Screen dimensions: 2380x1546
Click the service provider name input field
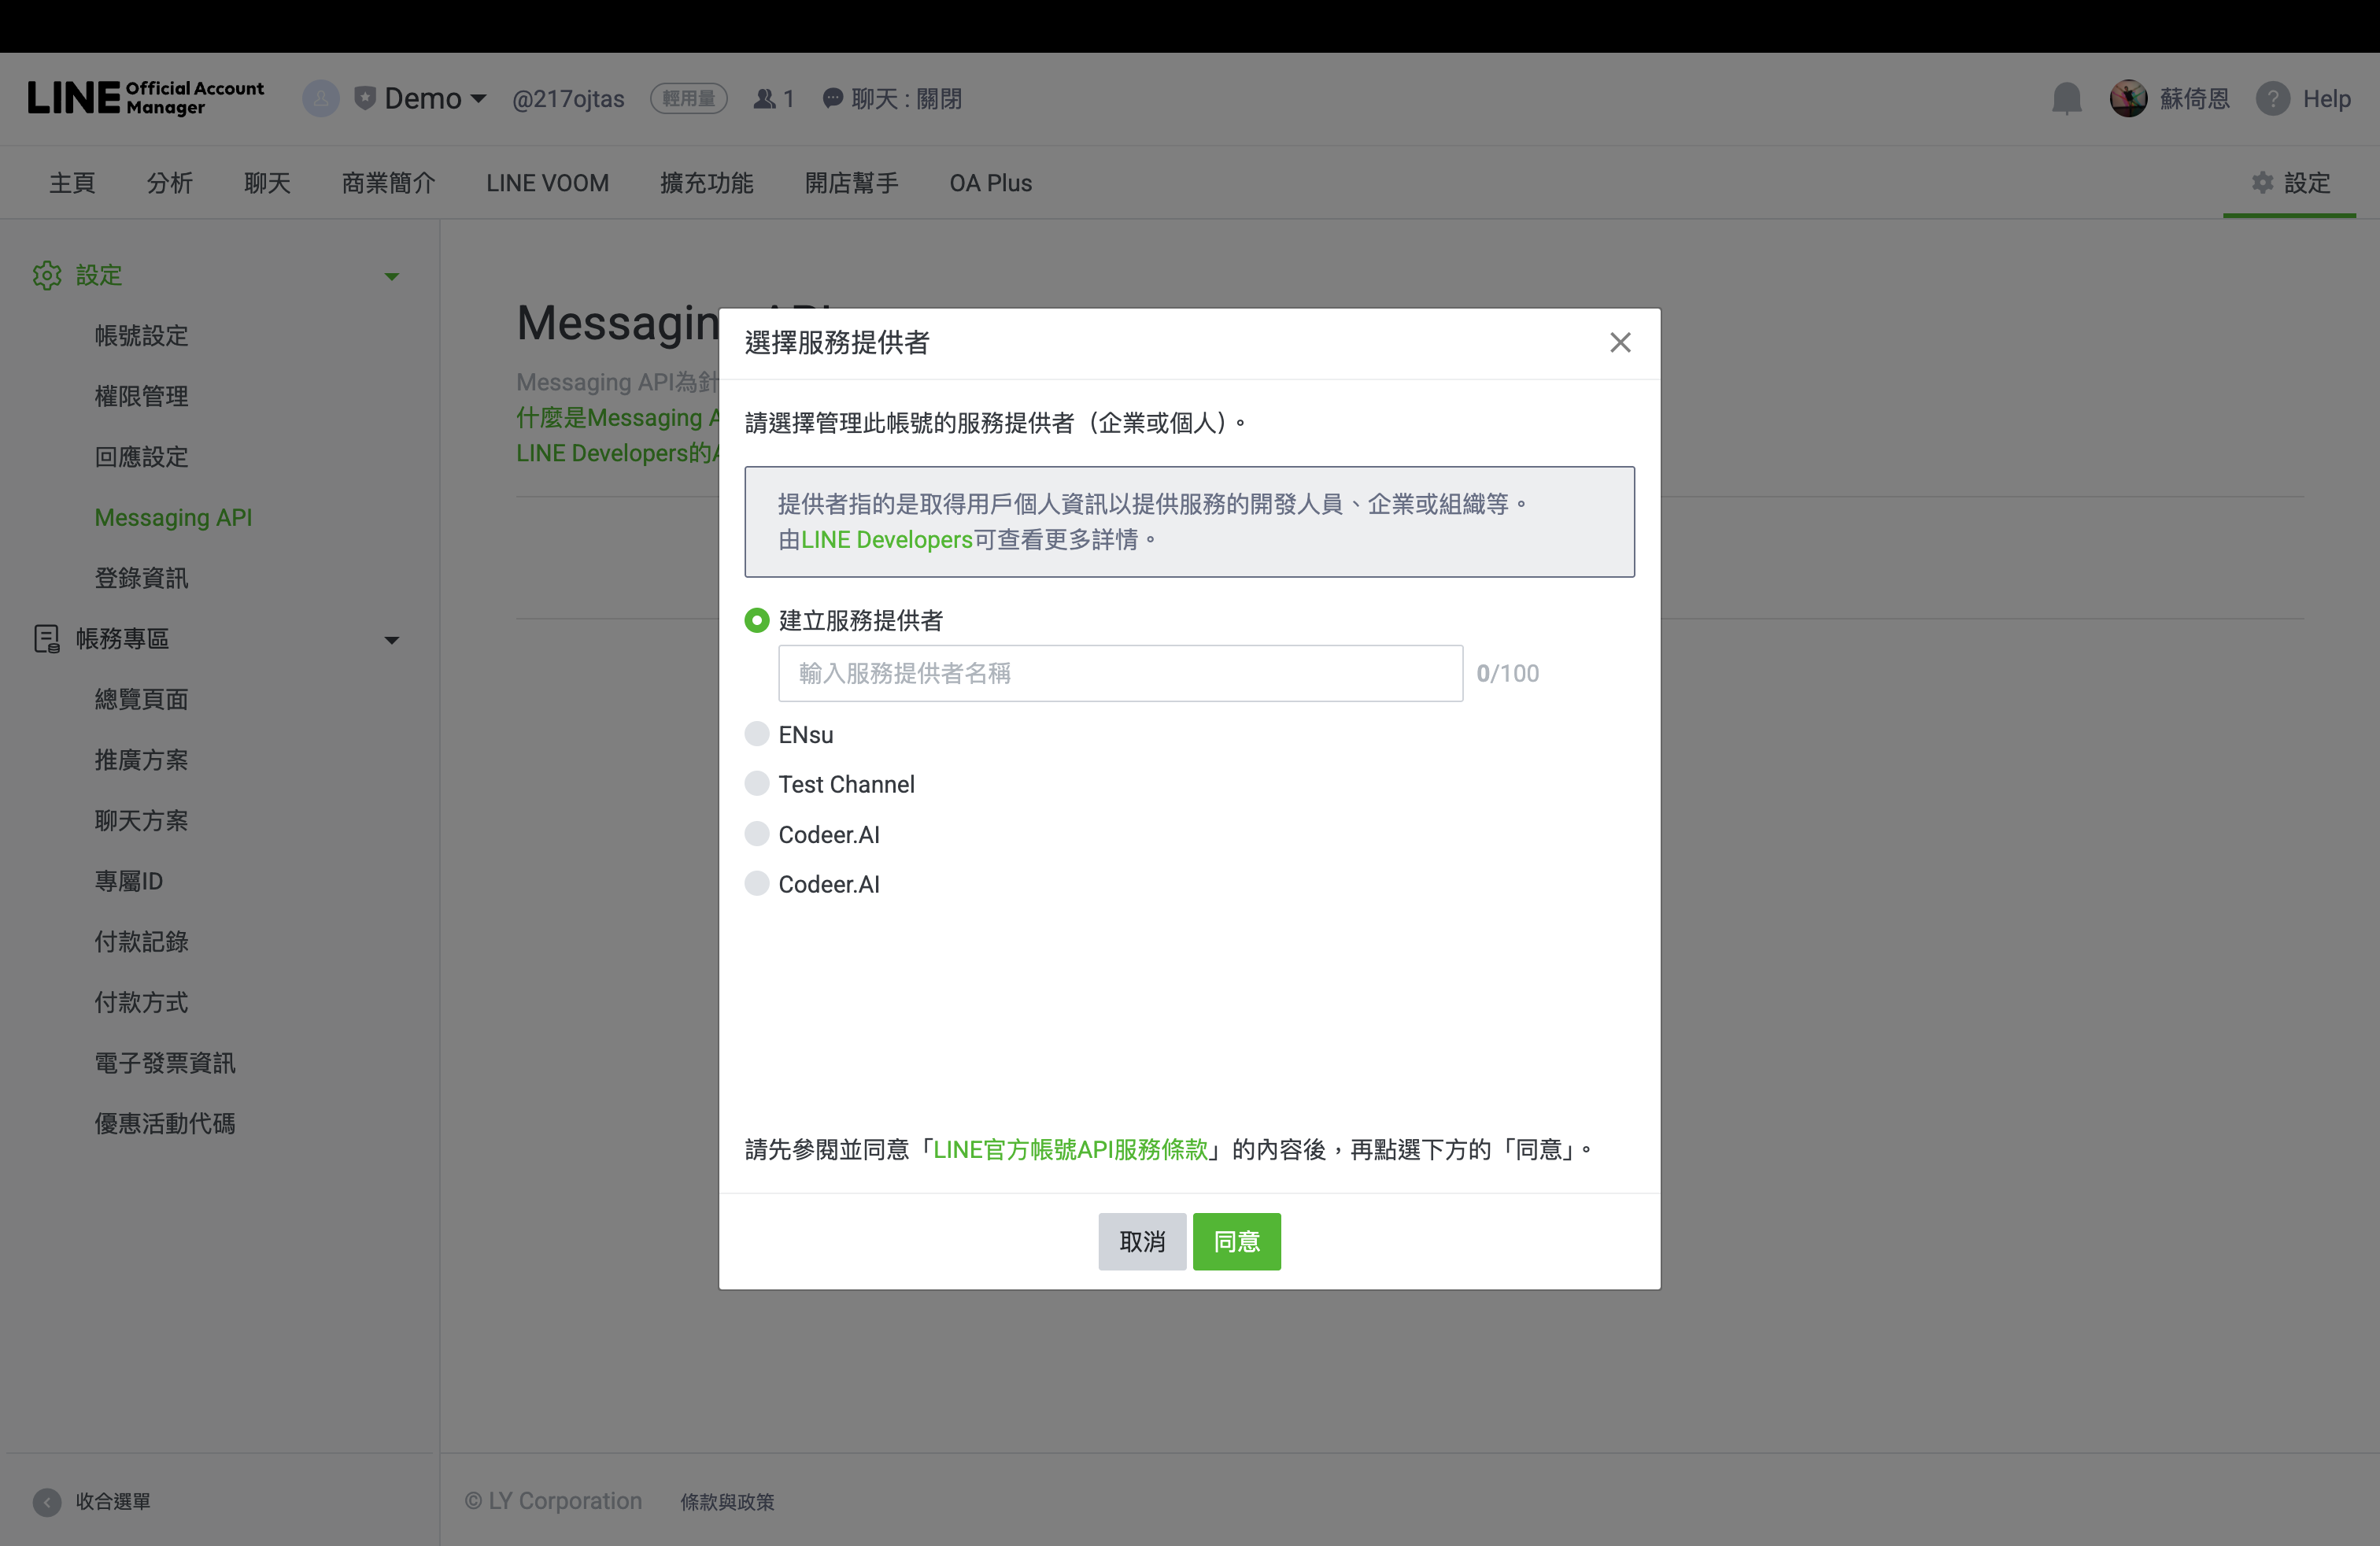click(x=1120, y=673)
